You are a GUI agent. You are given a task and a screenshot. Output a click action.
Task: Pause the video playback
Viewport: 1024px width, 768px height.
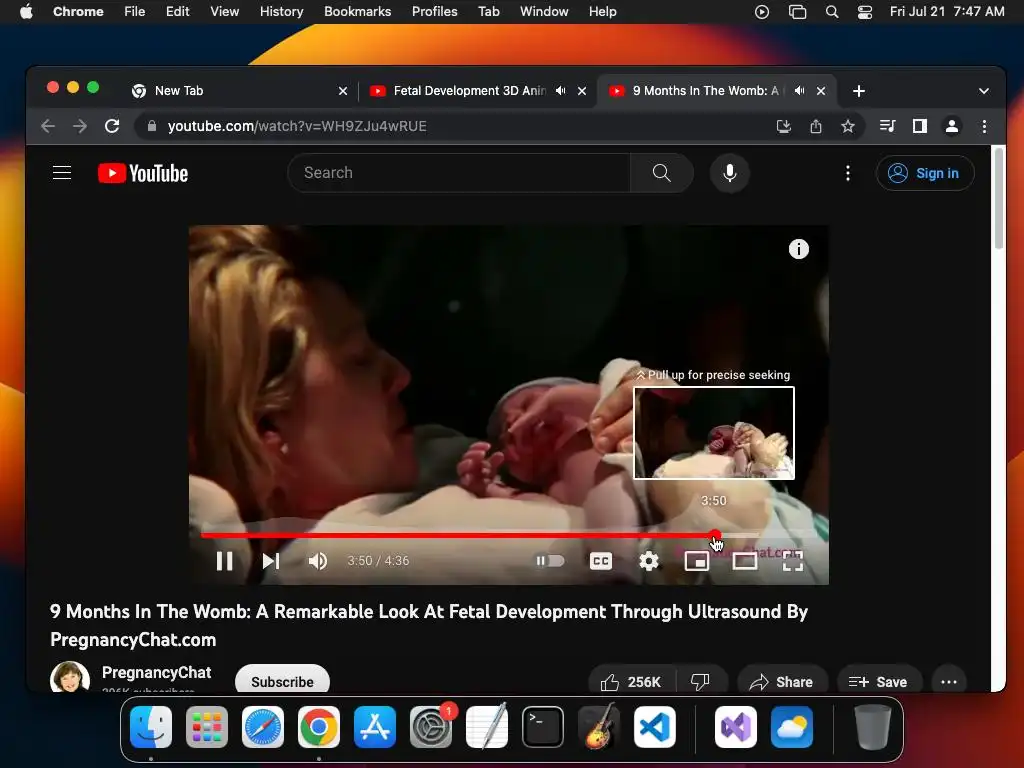pos(224,561)
